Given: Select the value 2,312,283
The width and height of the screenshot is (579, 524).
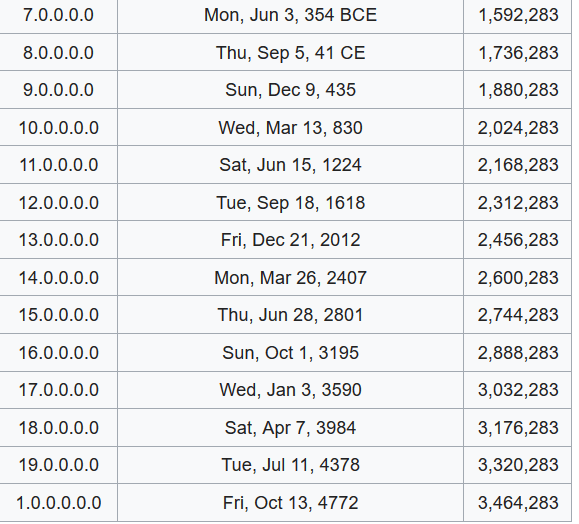Looking at the screenshot, I should pos(518,203).
